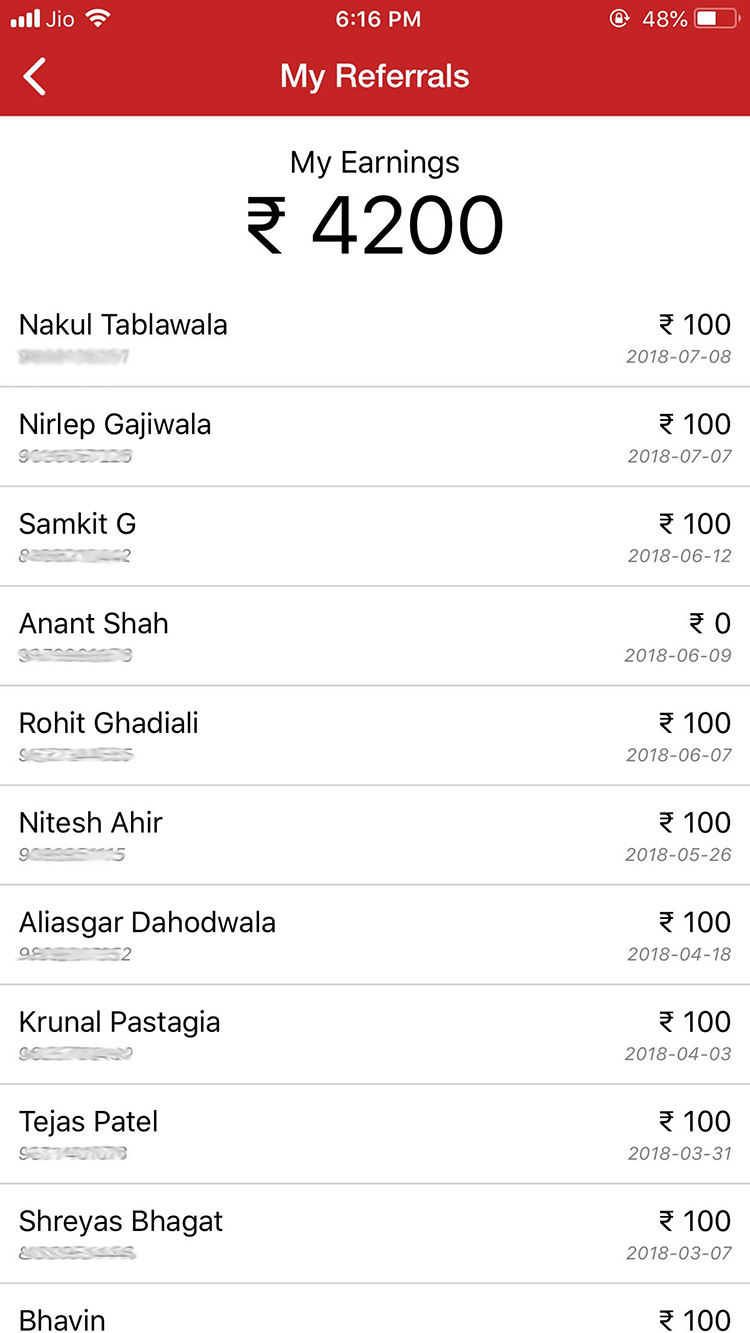Tap the back arrow icon
Screen dimensions: 750x1333
pyautogui.click(x=35, y=76)
